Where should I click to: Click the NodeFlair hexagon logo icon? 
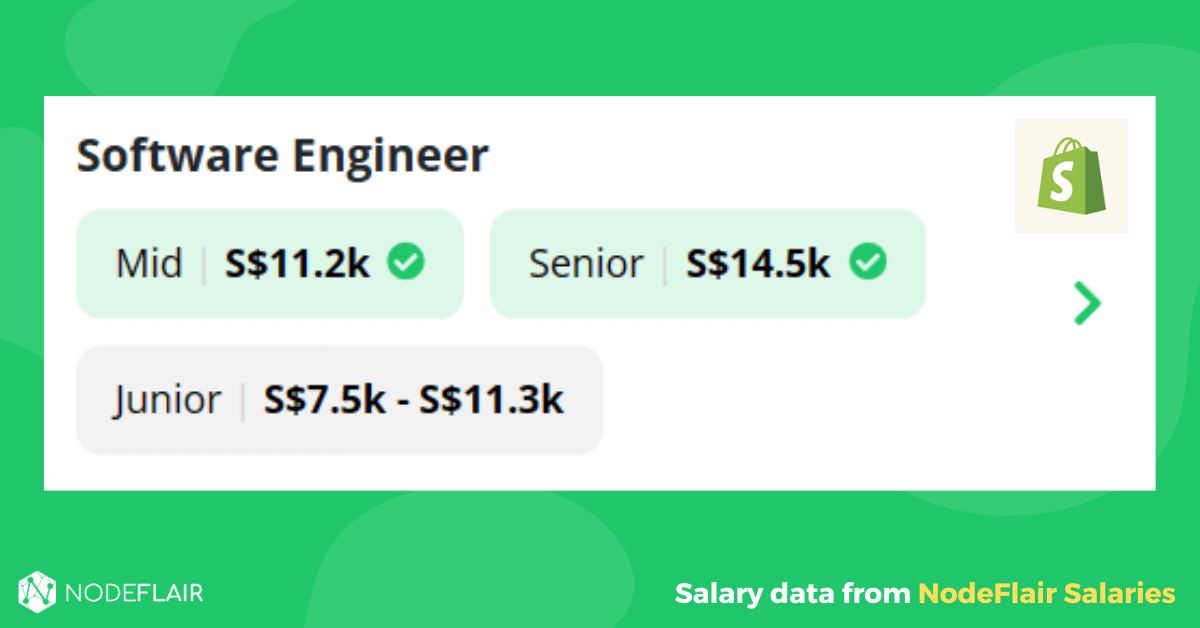(36, 592)
